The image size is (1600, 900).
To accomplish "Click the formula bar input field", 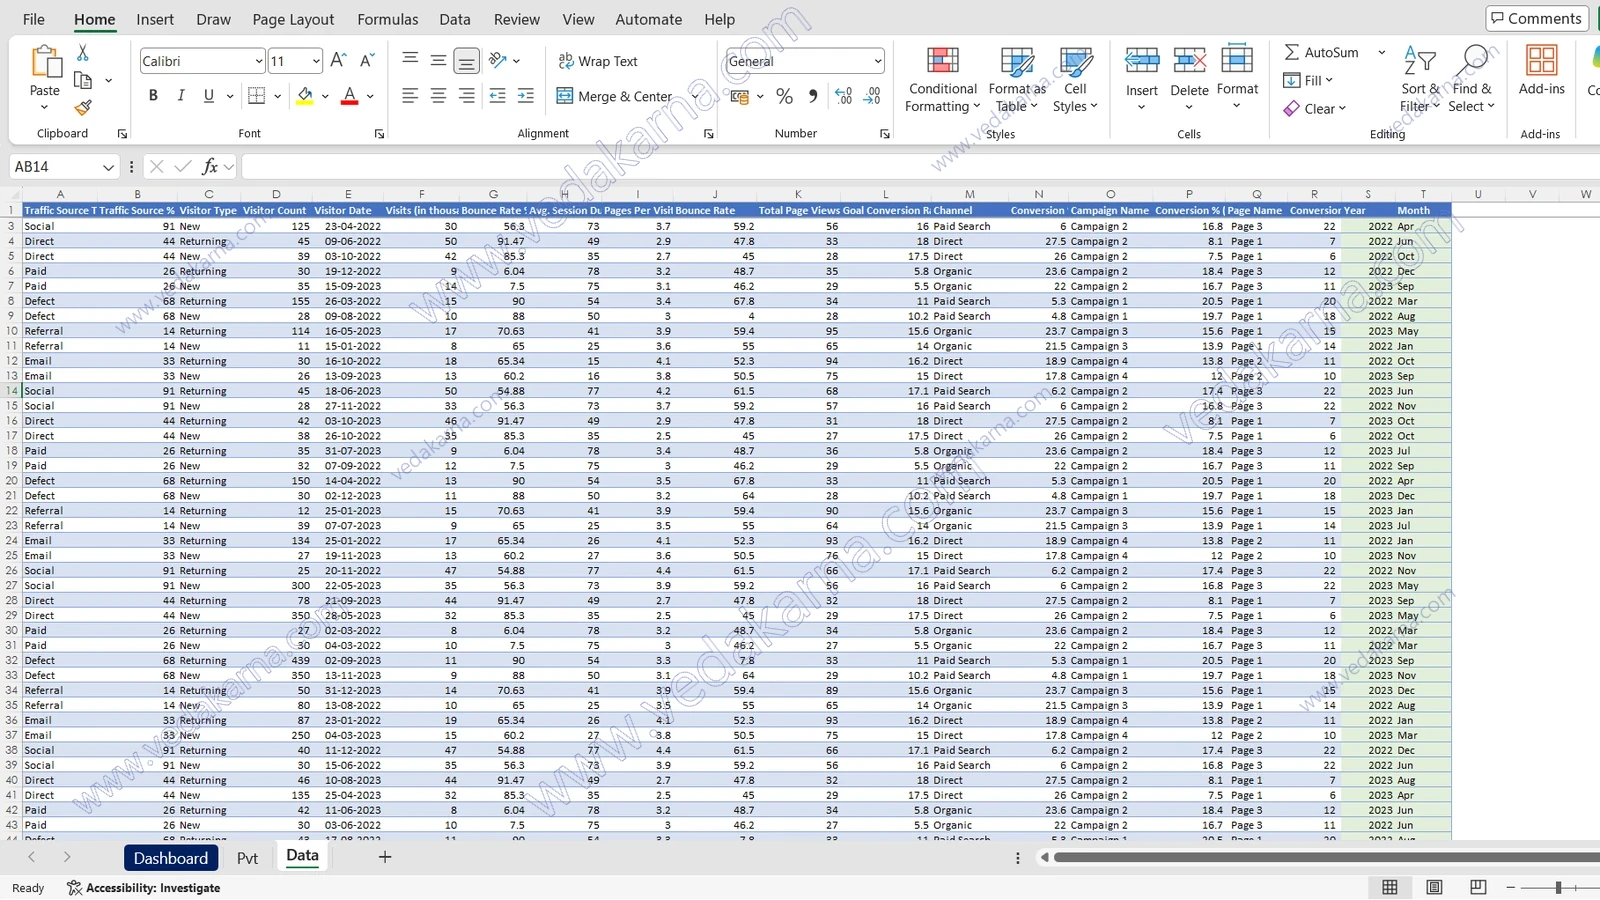I will click(x=920, y=167).
